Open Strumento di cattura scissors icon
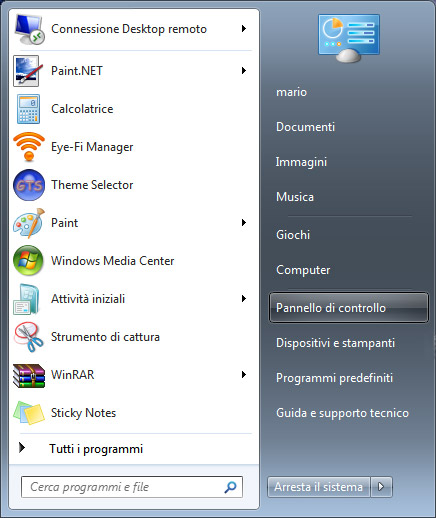 point(28,337)
